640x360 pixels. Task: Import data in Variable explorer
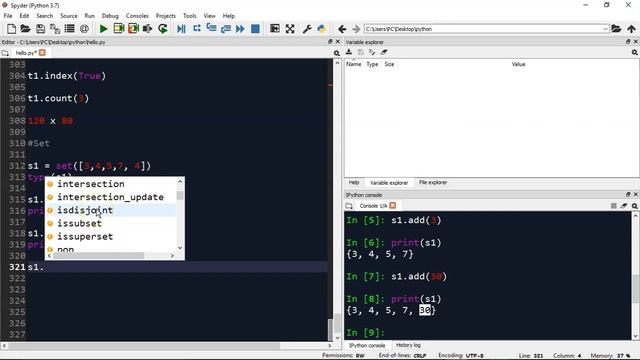(x=349, y=52)
